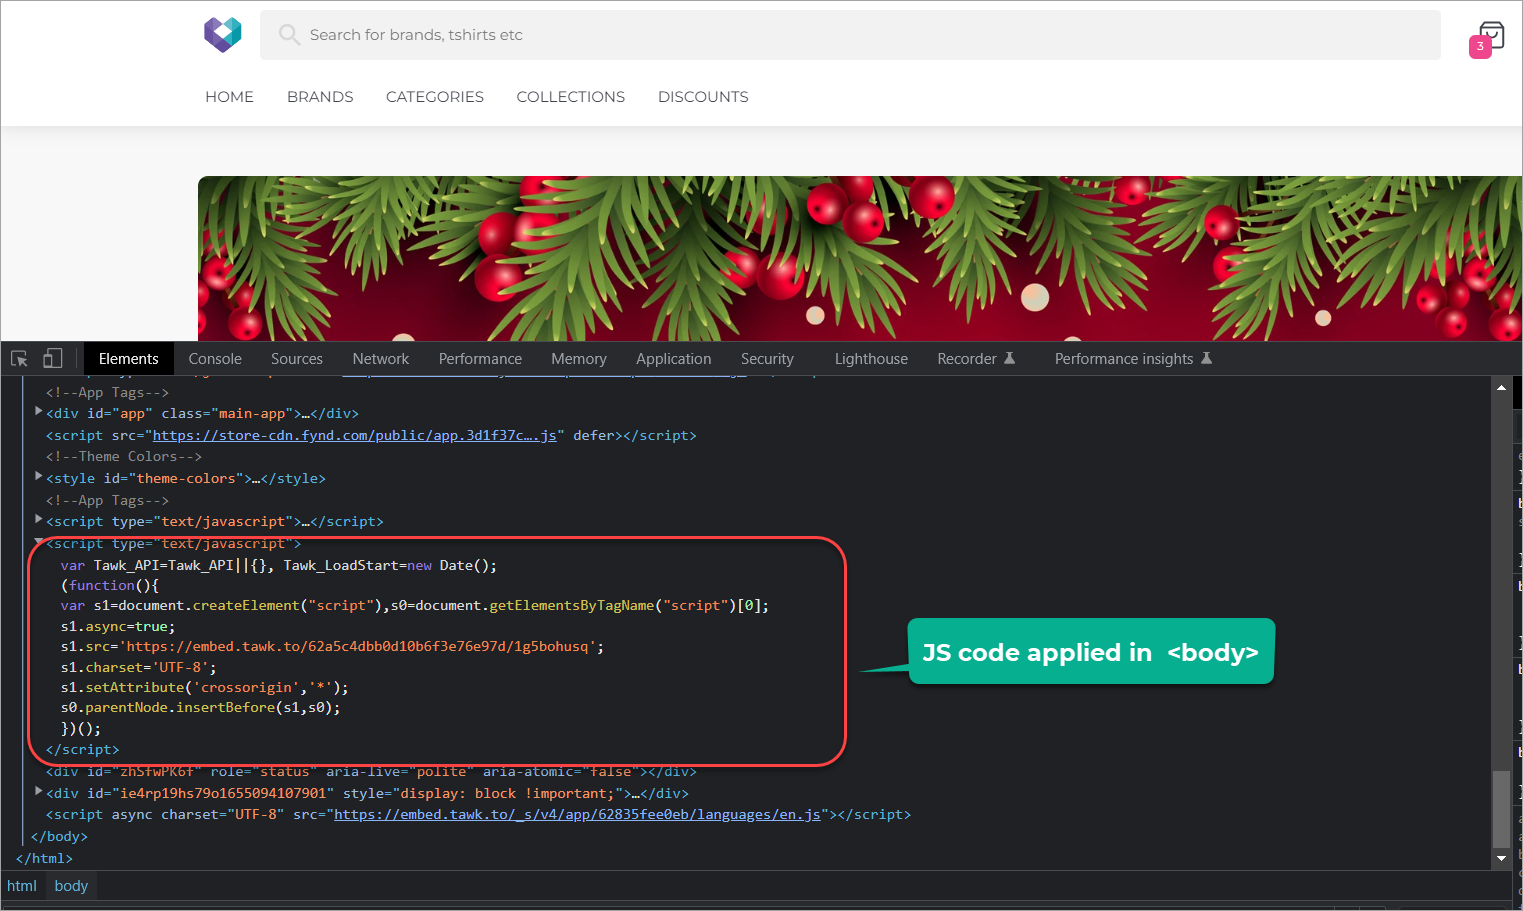Open the store-cdn.fynd.com app.js link
Viewport: 1523px width, 911px height.
point(354,435)
